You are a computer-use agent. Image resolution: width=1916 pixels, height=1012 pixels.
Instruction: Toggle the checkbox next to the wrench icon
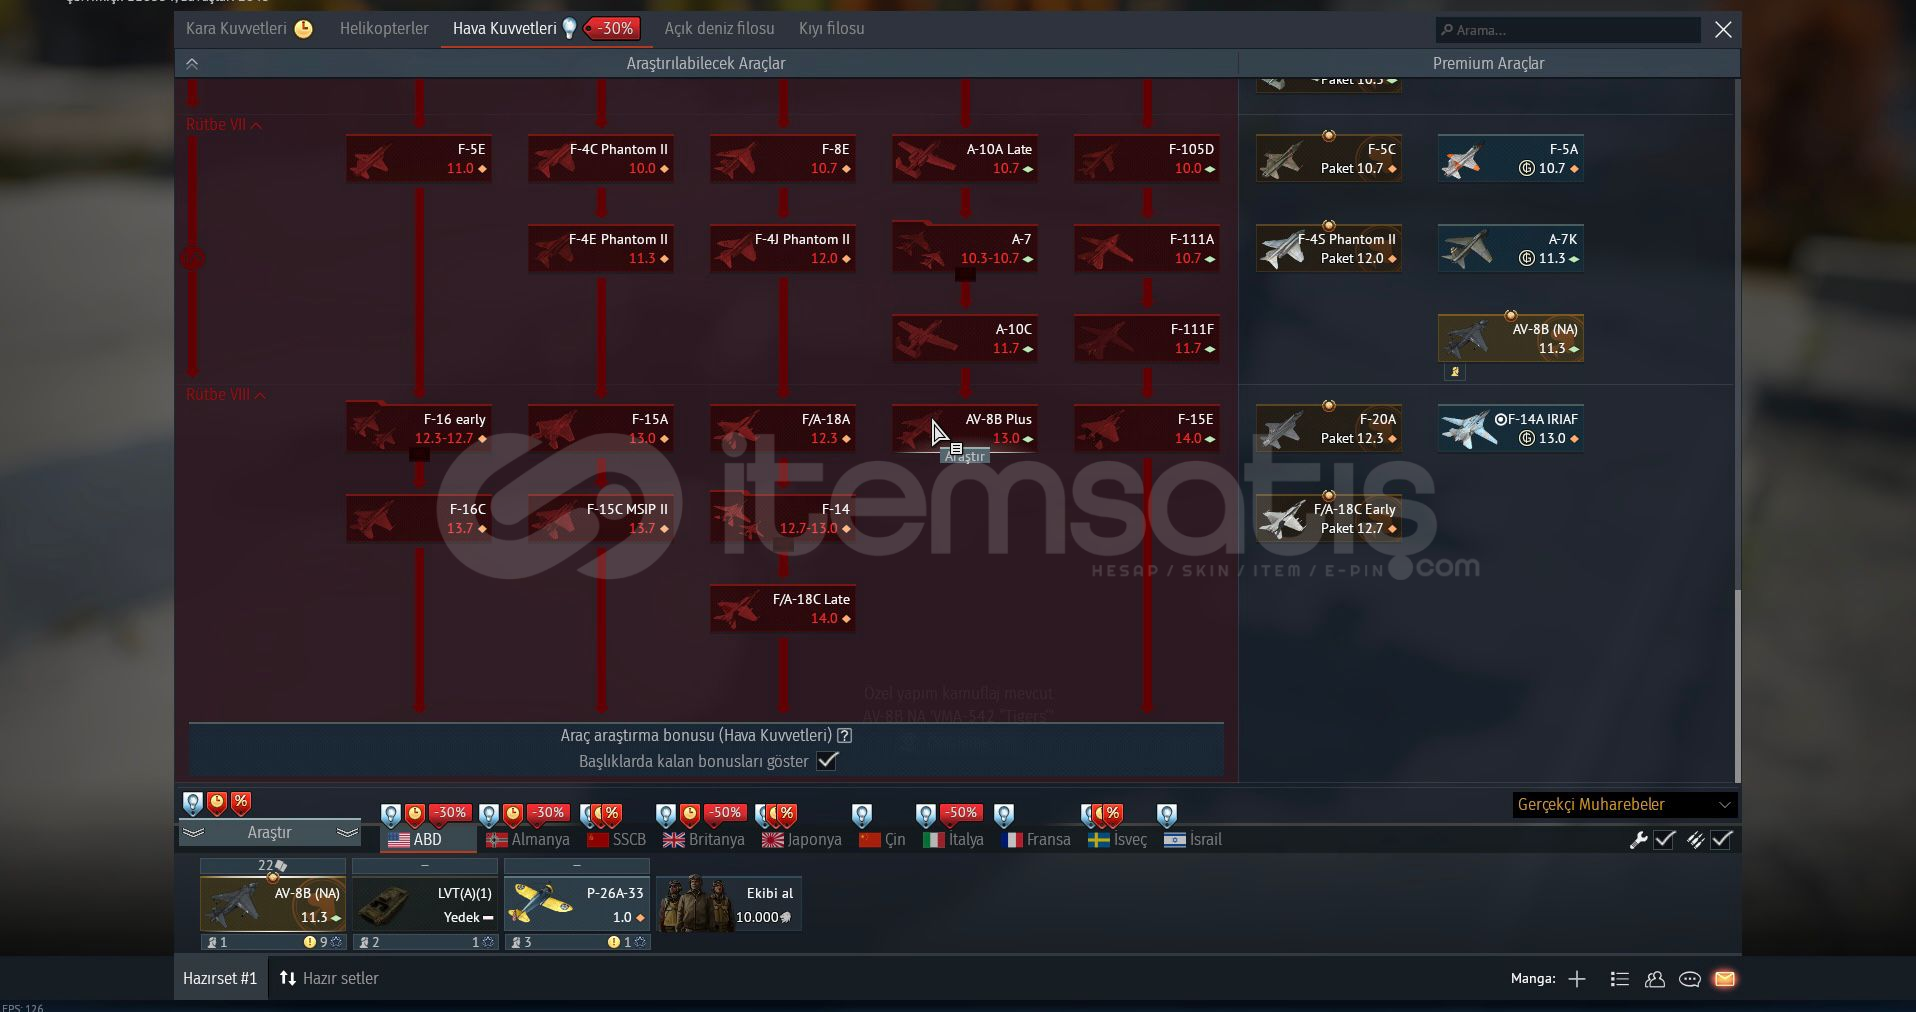[1665, 840]
